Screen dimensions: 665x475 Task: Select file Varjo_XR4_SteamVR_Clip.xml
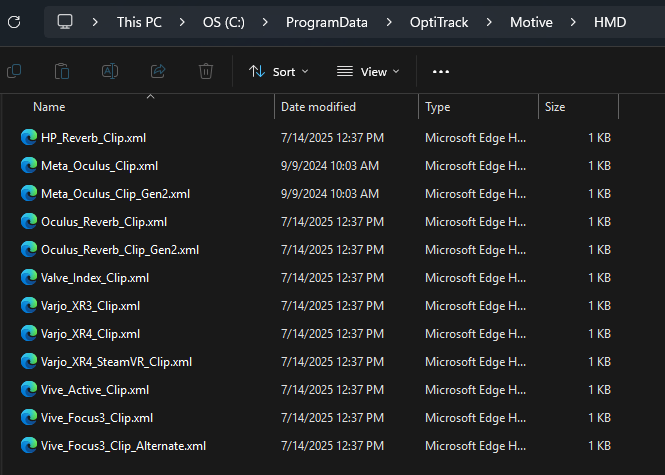[x=116, y=362]
